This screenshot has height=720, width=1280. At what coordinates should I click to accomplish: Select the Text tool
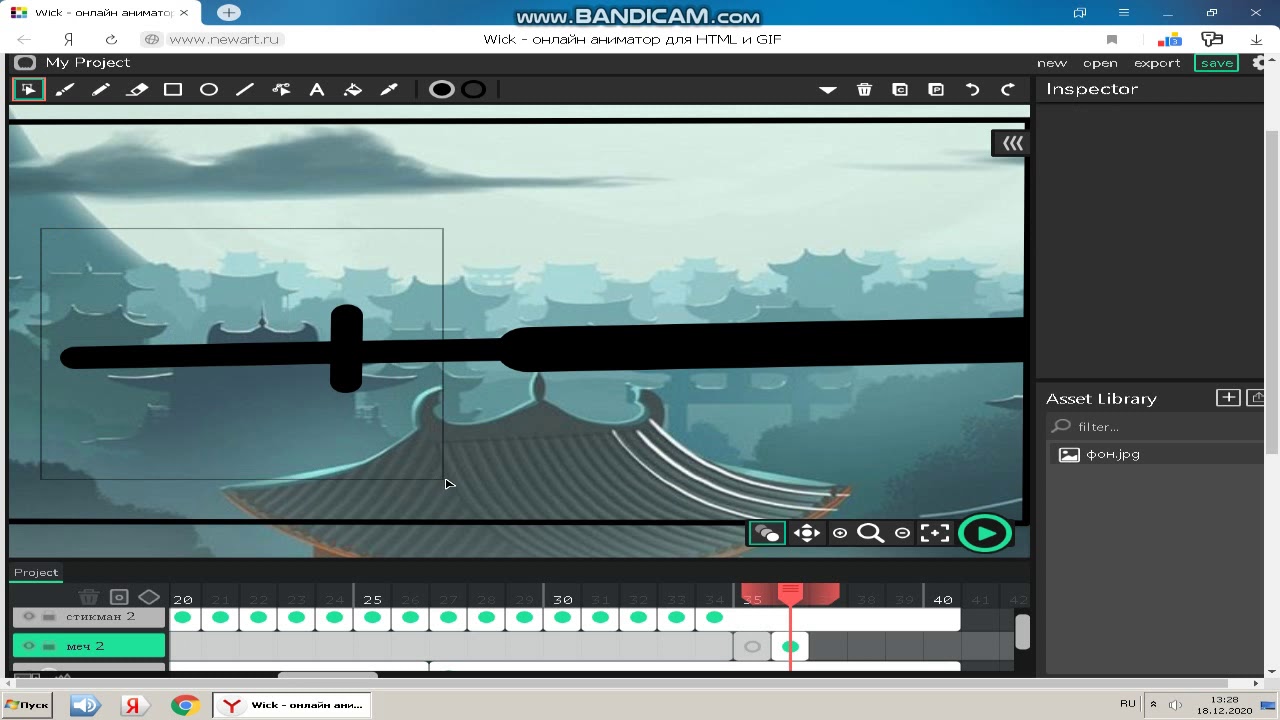(x=317, y=89)
